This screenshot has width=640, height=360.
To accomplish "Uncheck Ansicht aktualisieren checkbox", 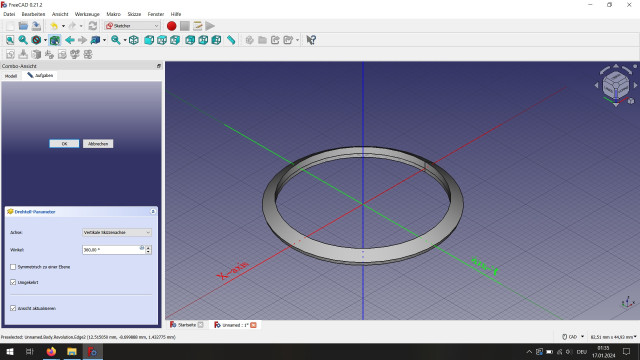I will point(13,308).
